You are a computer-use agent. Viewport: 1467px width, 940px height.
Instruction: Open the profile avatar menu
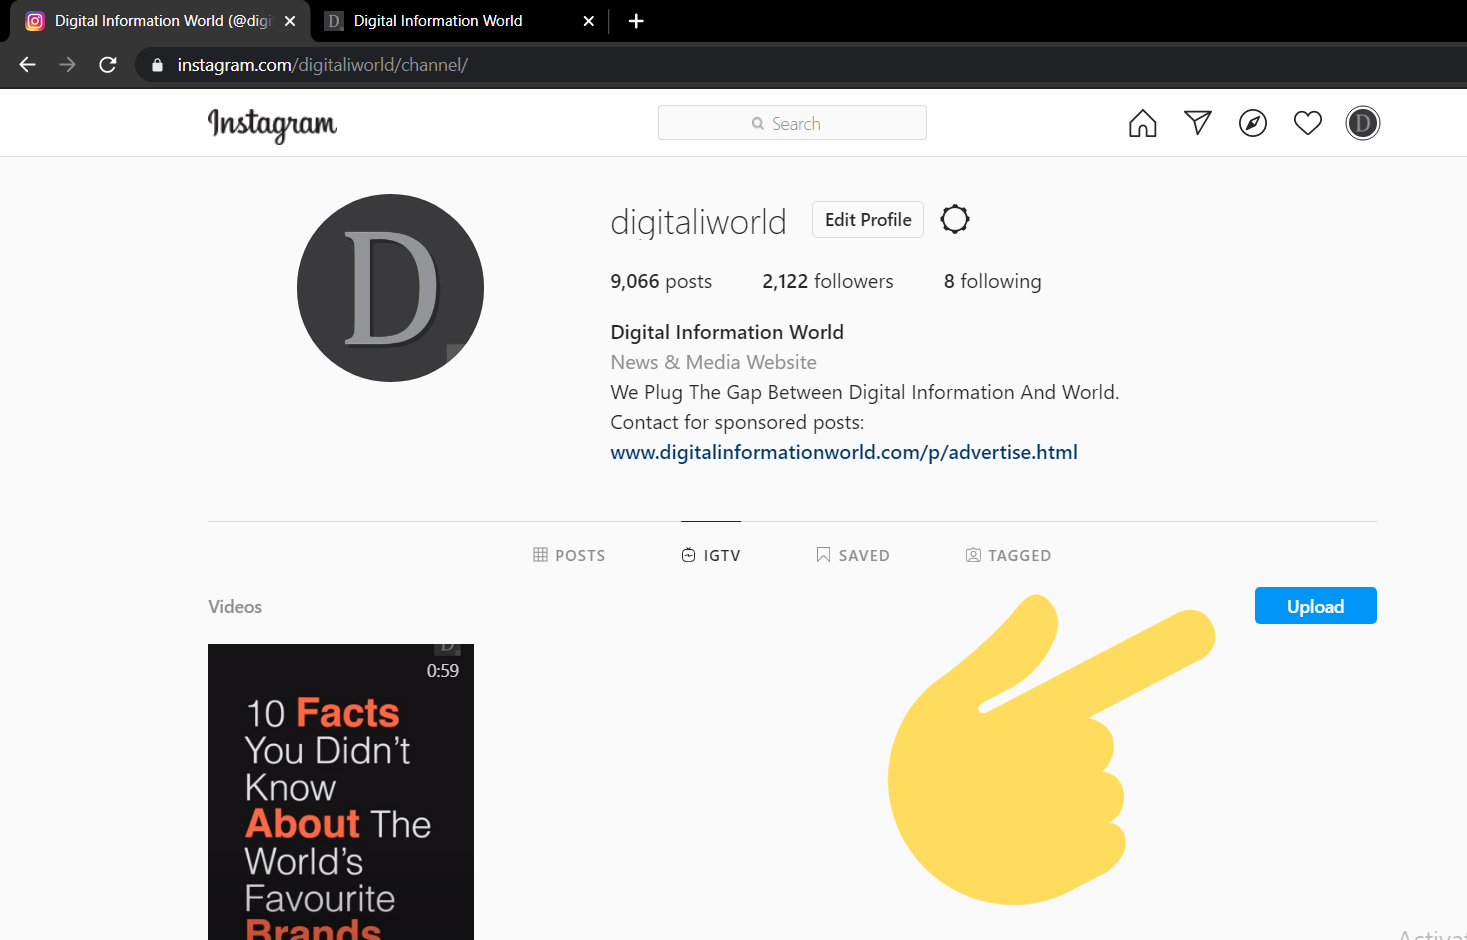pyautogui.click(x=1362, y=122)
